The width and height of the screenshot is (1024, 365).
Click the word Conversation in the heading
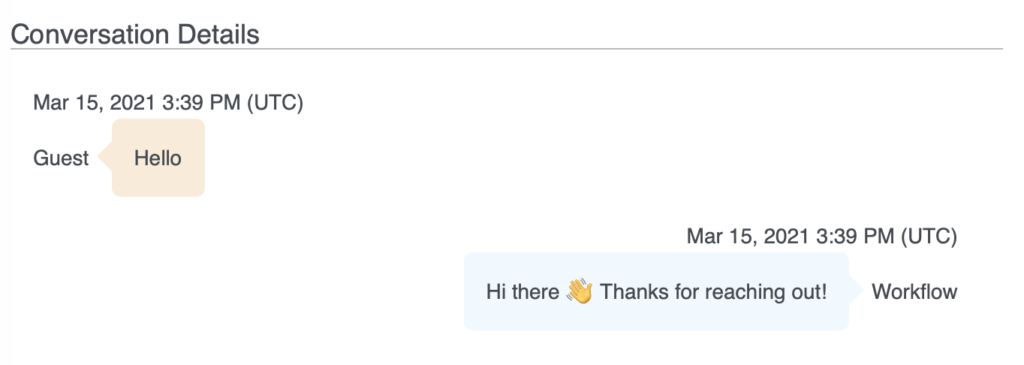[x=88, y=34]
